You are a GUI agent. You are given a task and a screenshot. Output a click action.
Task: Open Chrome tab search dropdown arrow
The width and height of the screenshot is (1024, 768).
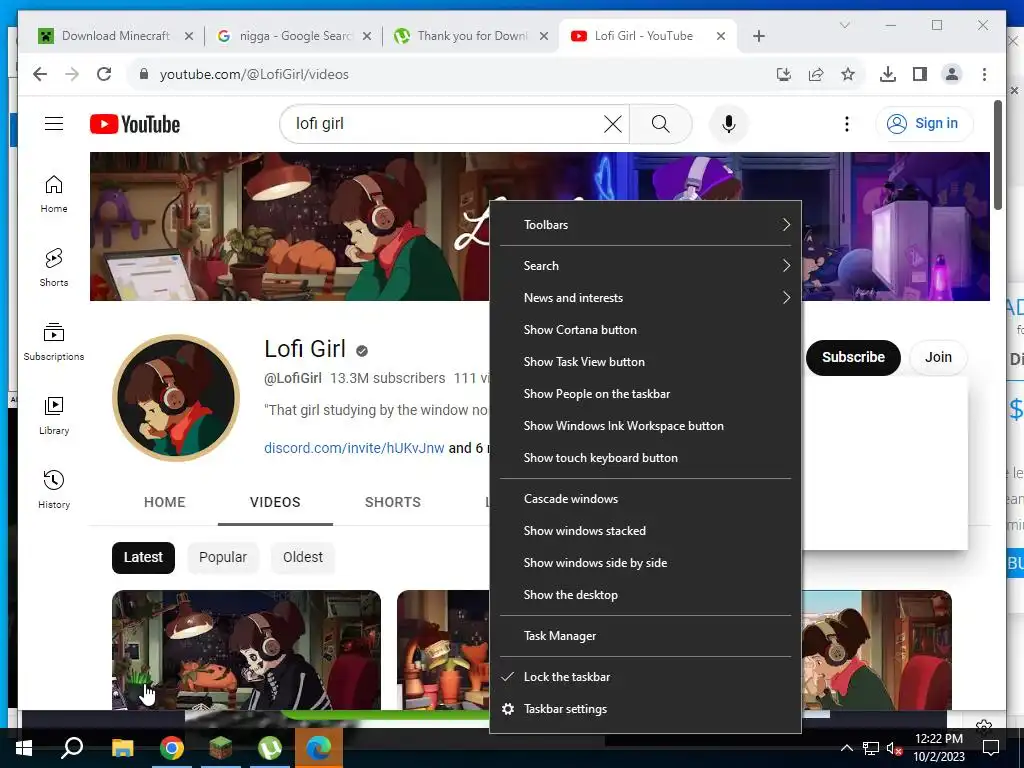point(844,25)
